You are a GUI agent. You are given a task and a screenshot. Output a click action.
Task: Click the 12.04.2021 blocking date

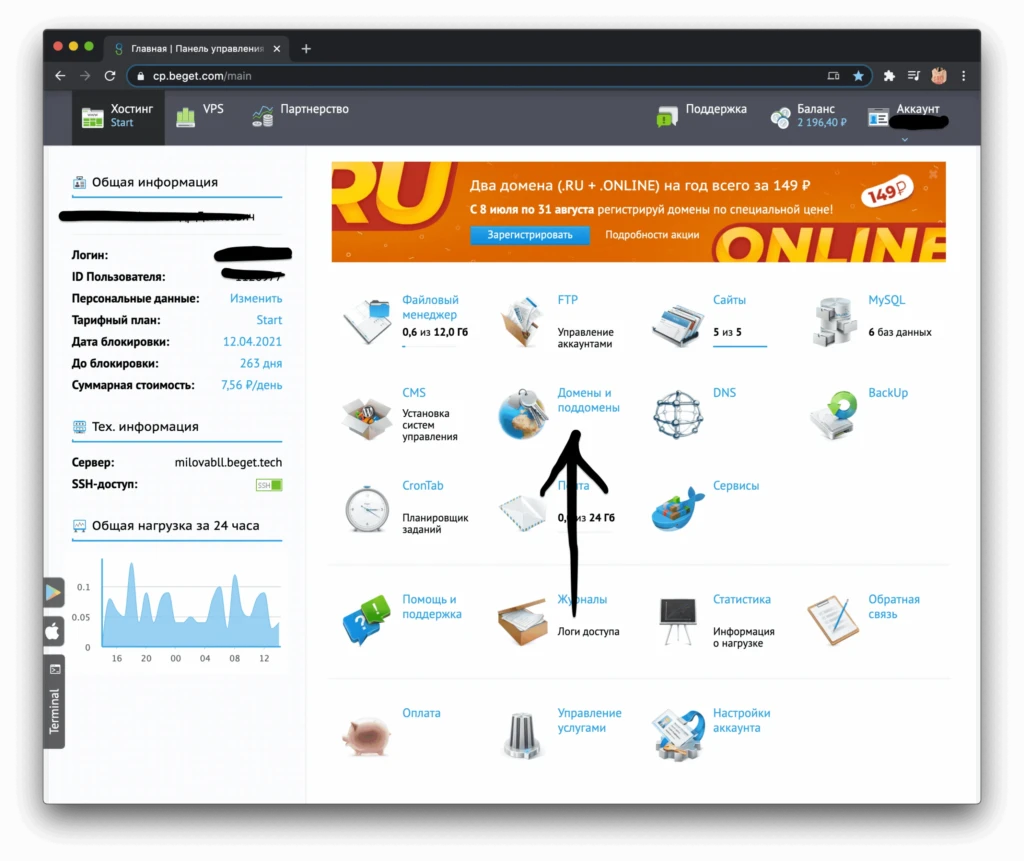(252, 342)
